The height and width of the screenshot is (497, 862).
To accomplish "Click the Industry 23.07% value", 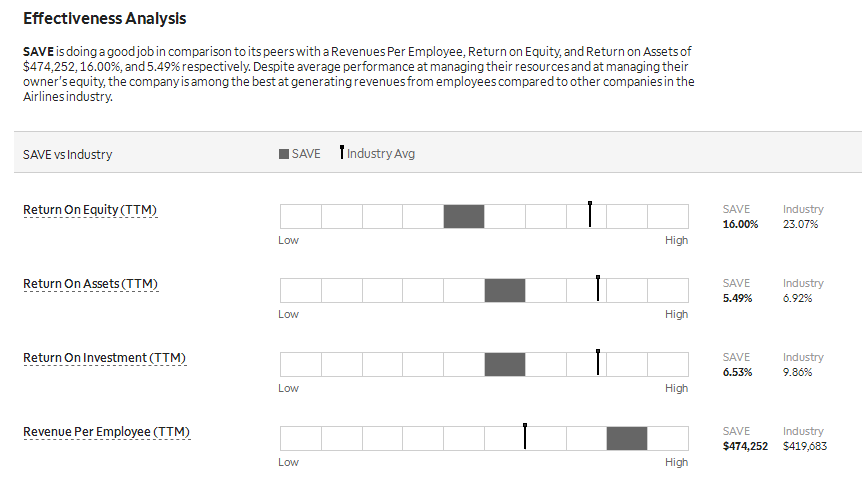I will pyautogui.click(x=800, y=224).
